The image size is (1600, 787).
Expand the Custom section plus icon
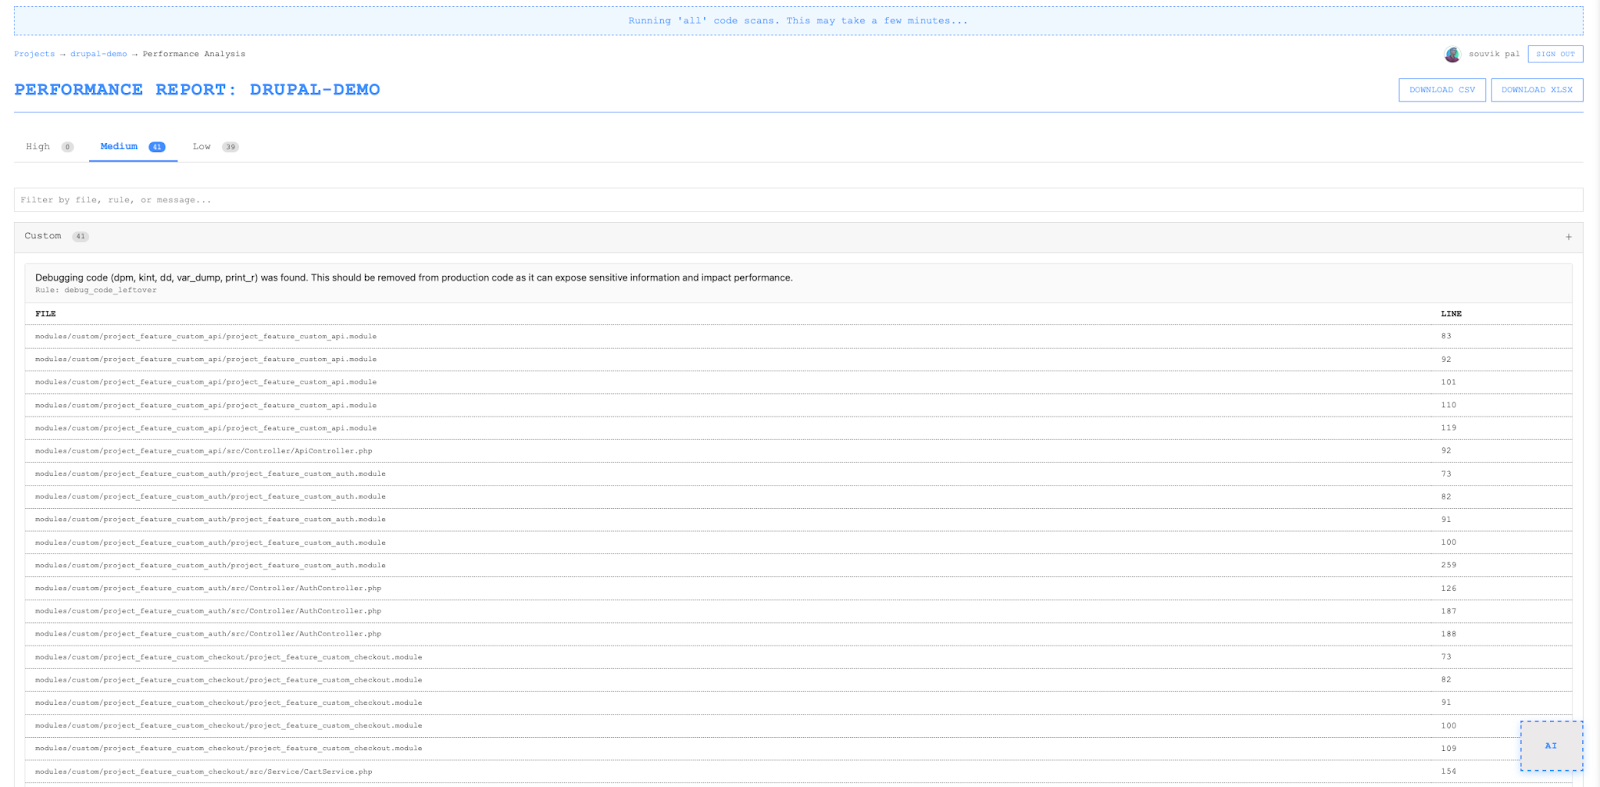(1568, 237)
